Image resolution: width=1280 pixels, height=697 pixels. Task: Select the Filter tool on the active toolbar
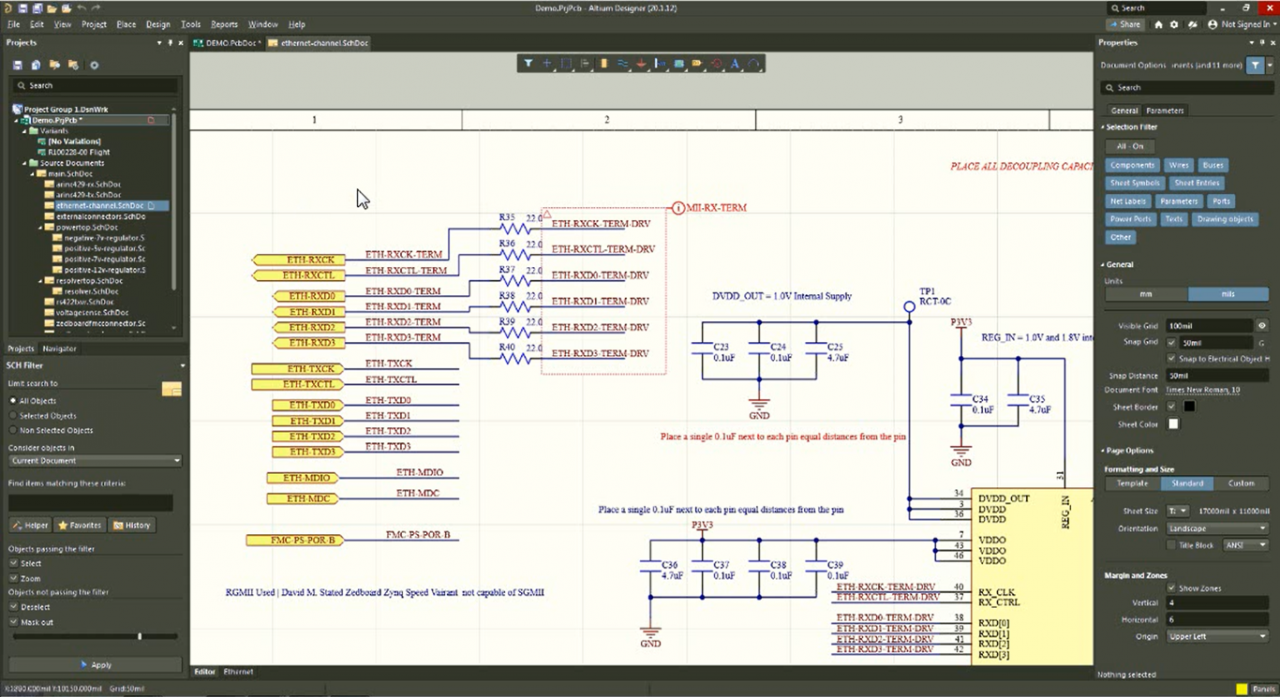[528, 63]
